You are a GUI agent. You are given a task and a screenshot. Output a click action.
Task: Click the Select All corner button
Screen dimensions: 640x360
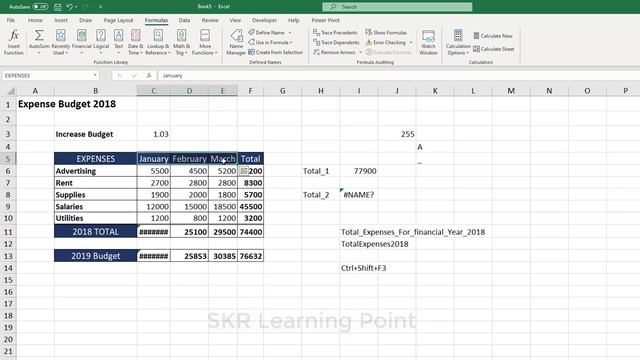(11, 91)
